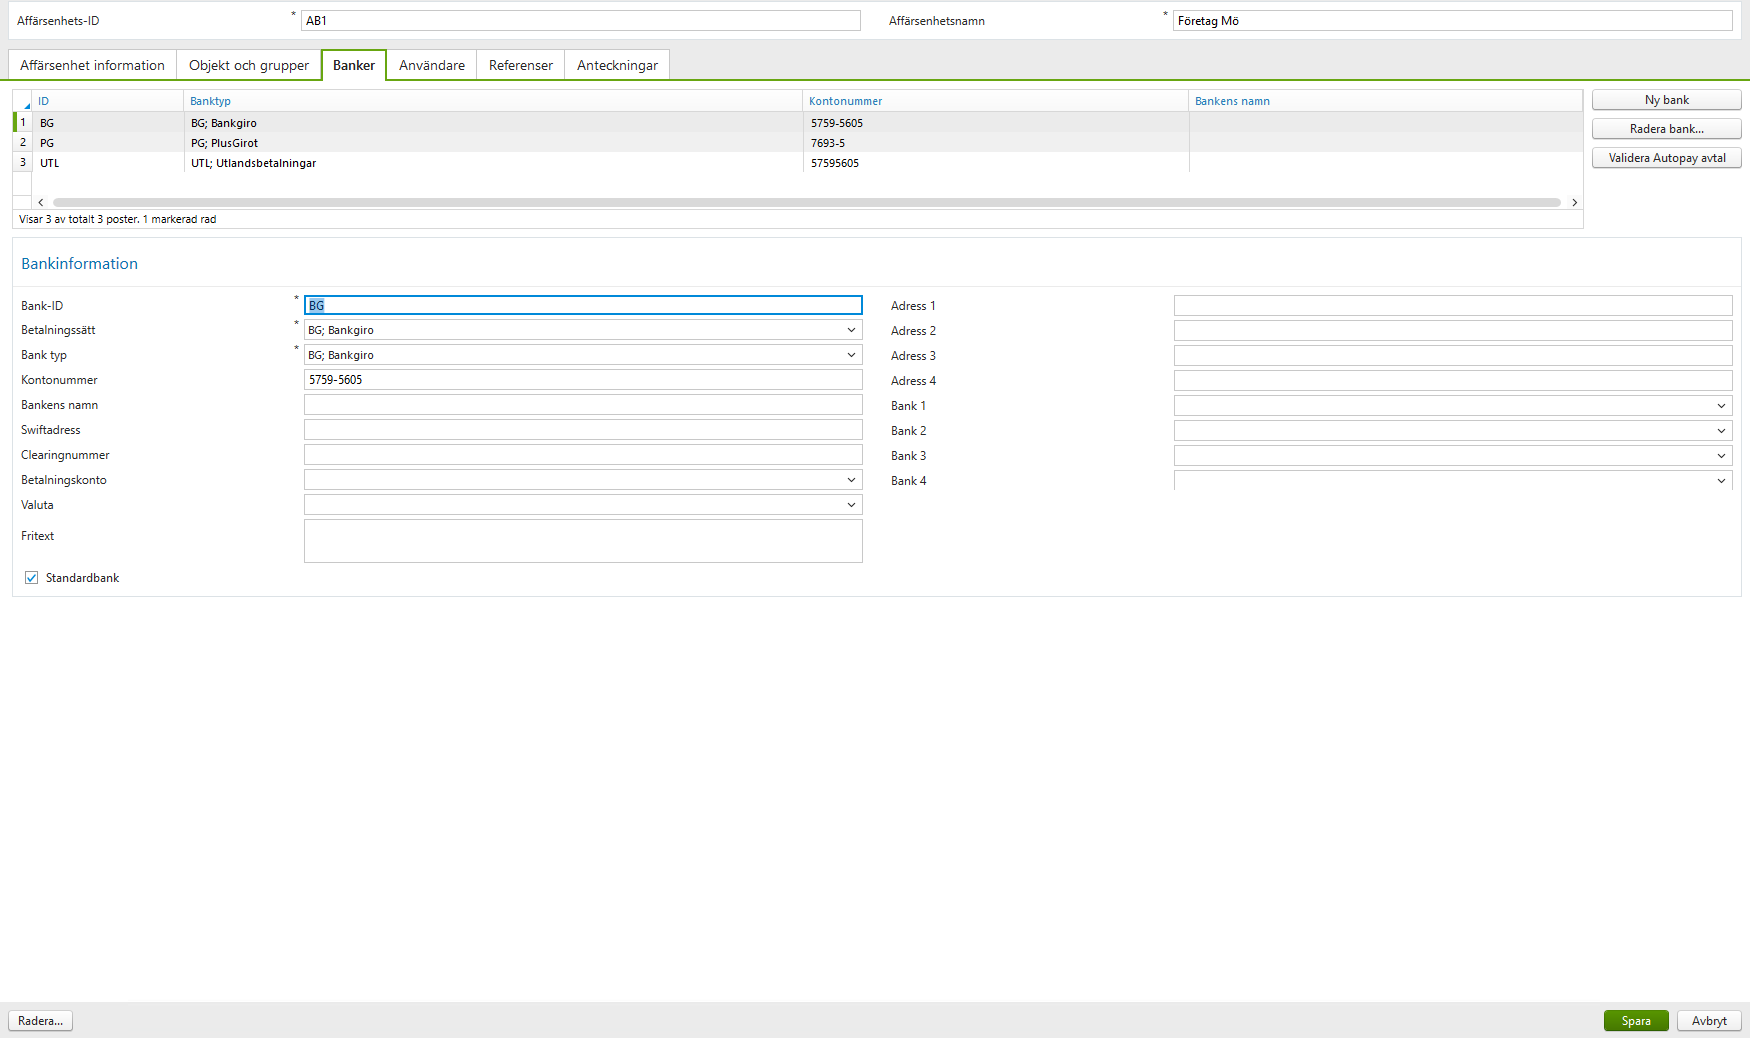Expand the Bank 1 dropdown
This screenshot has height=1038, width=1750.
tap(1722, 405)
